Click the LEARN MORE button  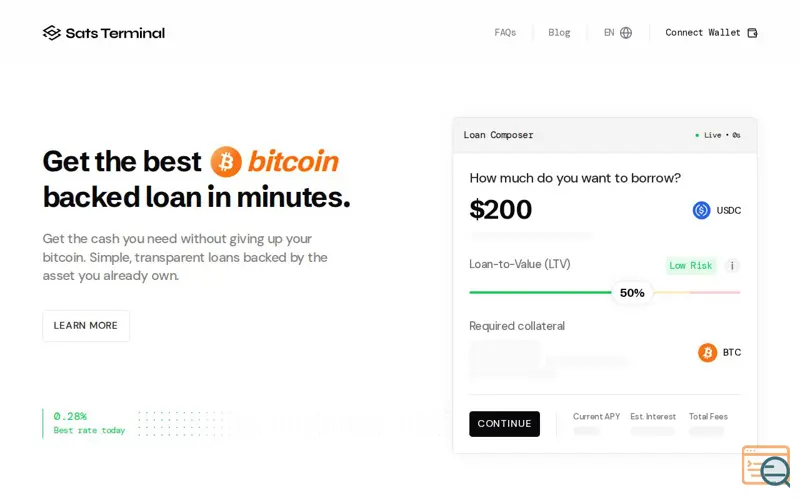click(x=86, y=326)
